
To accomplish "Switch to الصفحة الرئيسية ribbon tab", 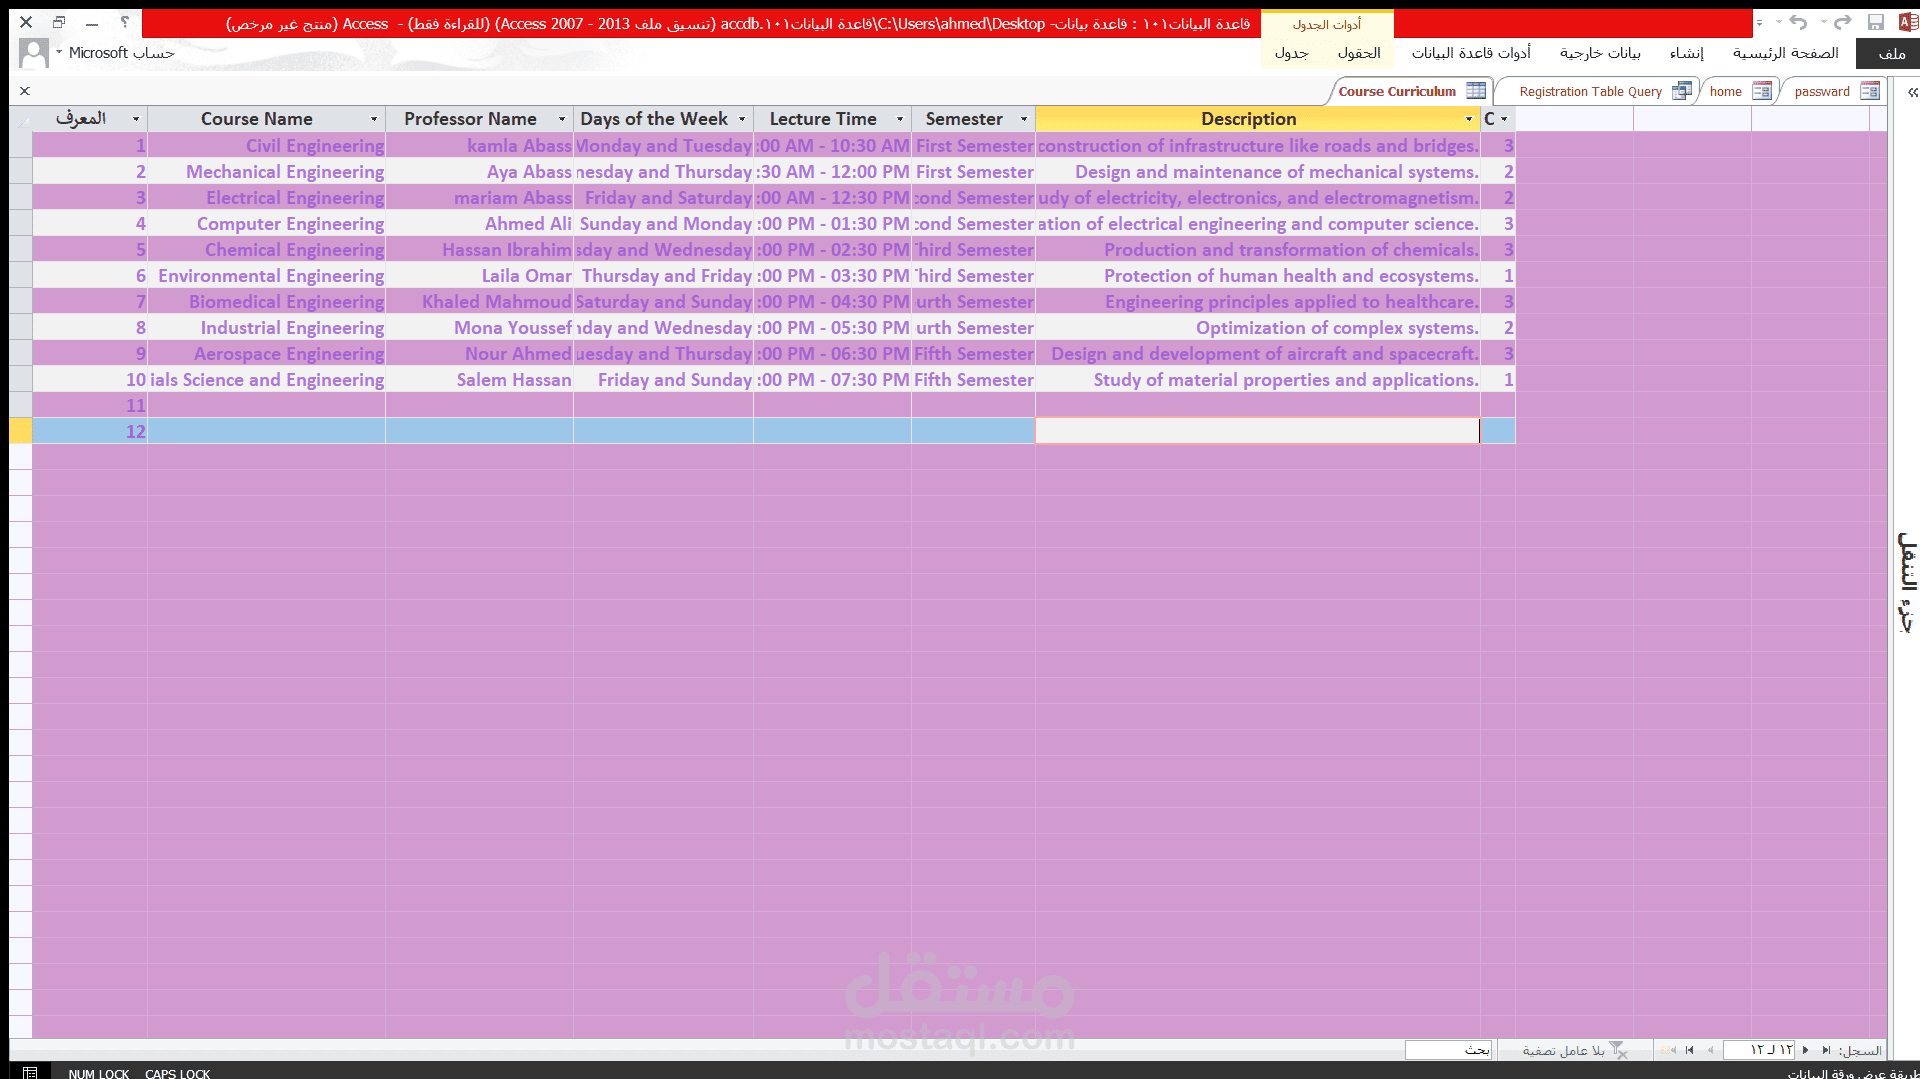I will coord(1786,53).
